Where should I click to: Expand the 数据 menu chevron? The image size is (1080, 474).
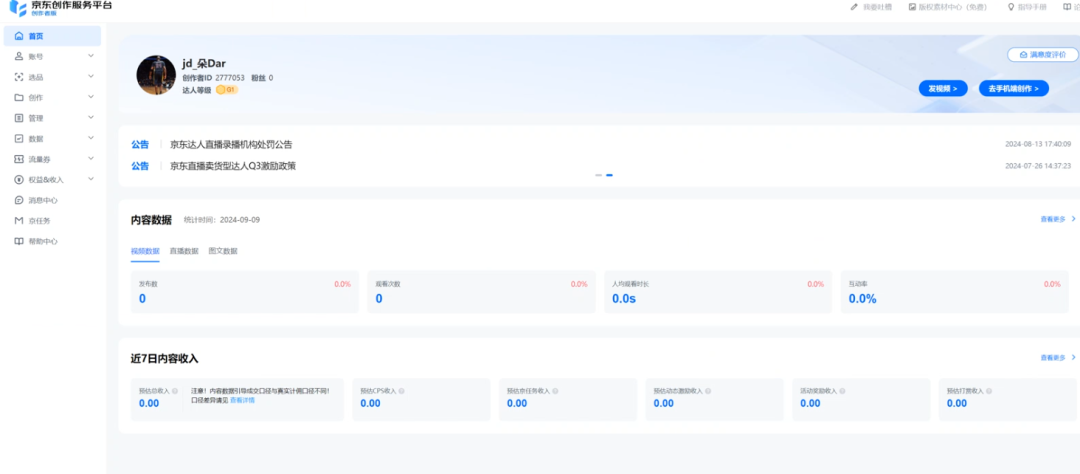tap(91, 138)
